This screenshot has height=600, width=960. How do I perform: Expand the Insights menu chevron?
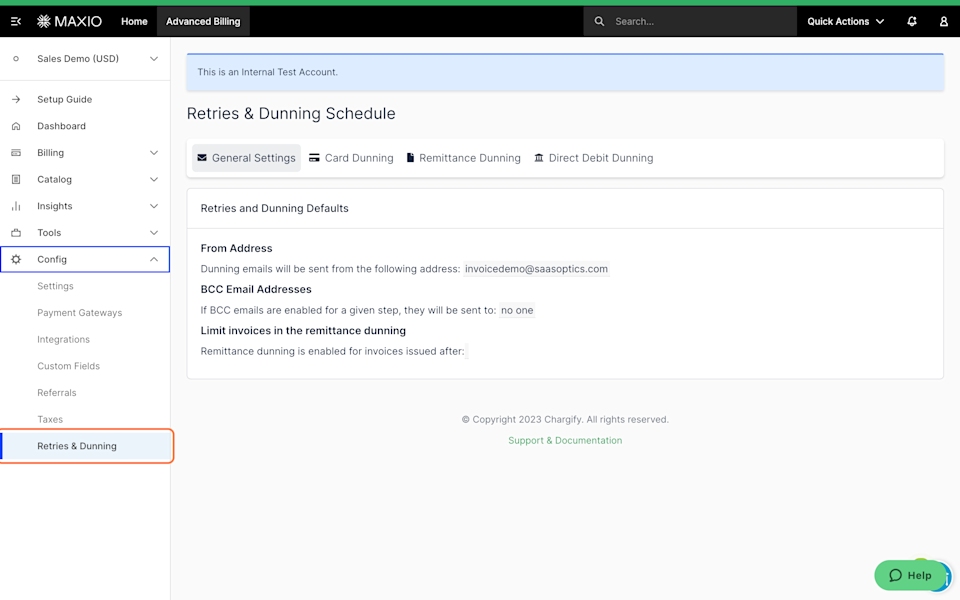coord(154,206)
